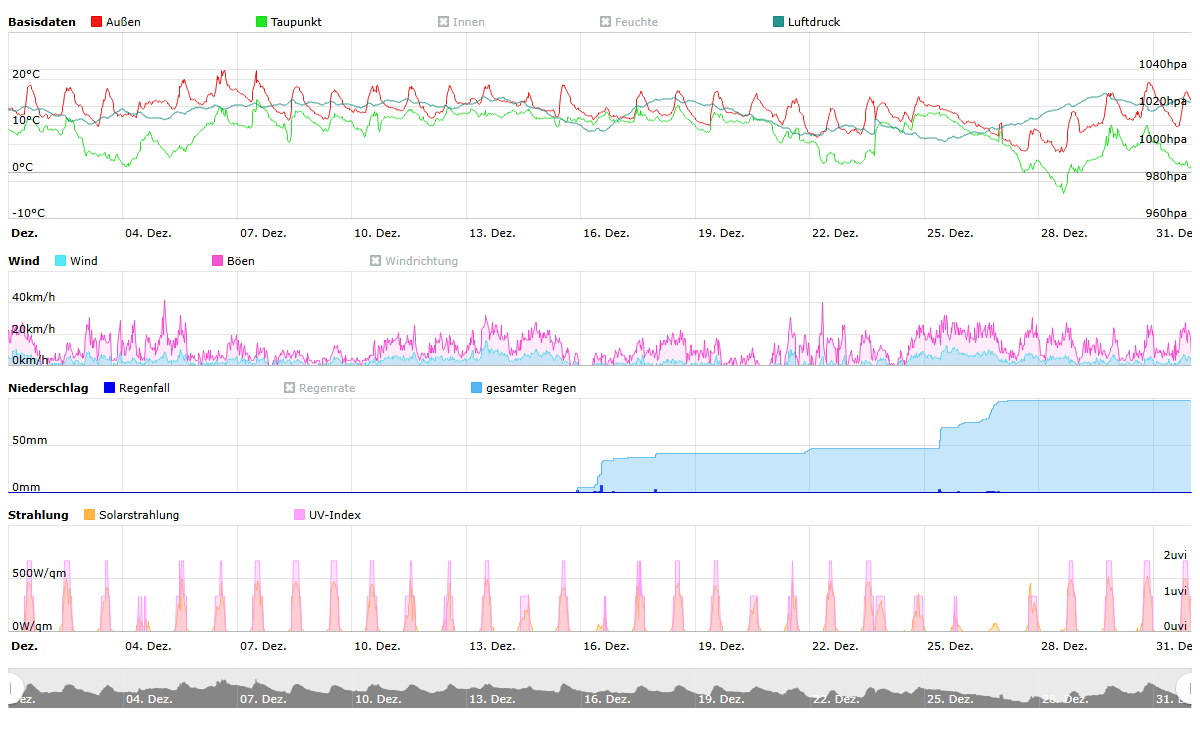This screenshot has height=750, width=1200.
Task: Click the gesamter Regen legend marker
Action: (x=477, y=388)
